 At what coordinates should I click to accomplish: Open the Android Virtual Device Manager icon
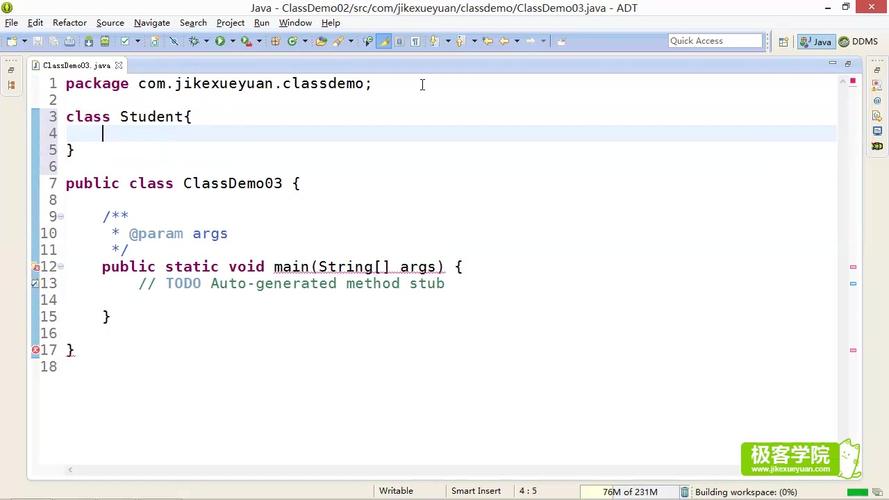click(x=105, y=41)
